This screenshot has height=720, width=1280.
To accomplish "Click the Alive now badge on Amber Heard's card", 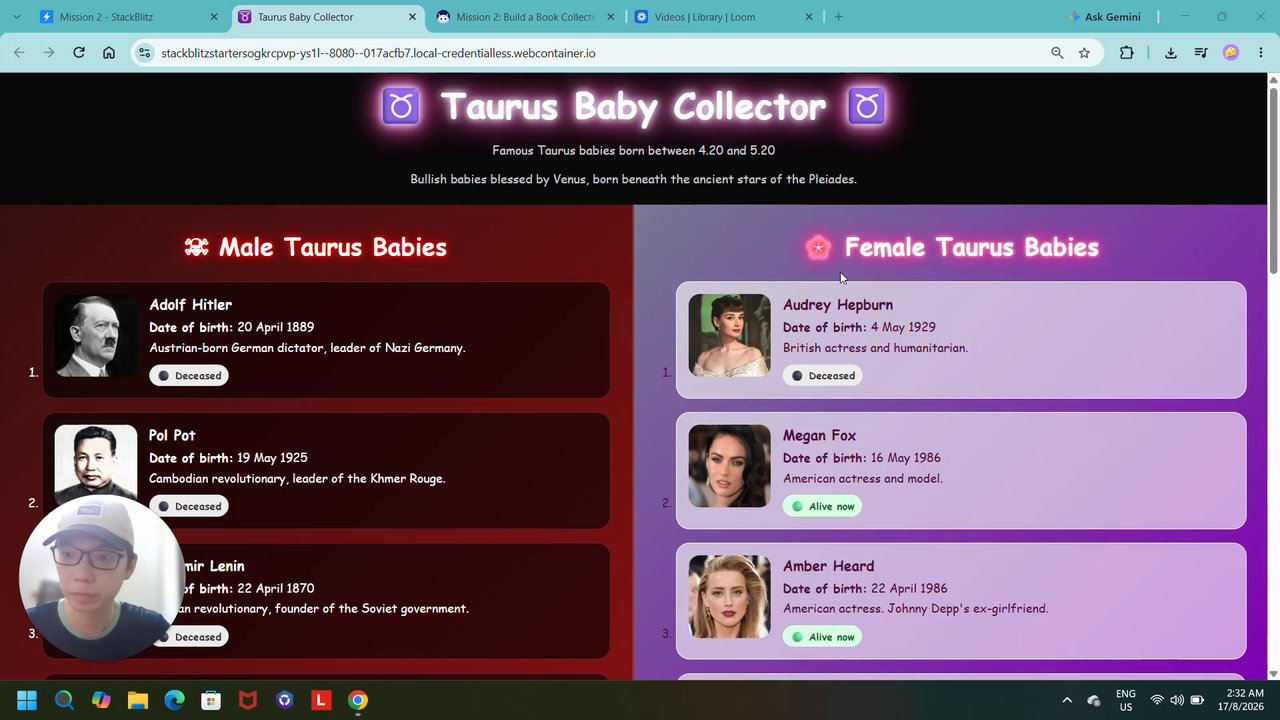I will coord(823,637).
